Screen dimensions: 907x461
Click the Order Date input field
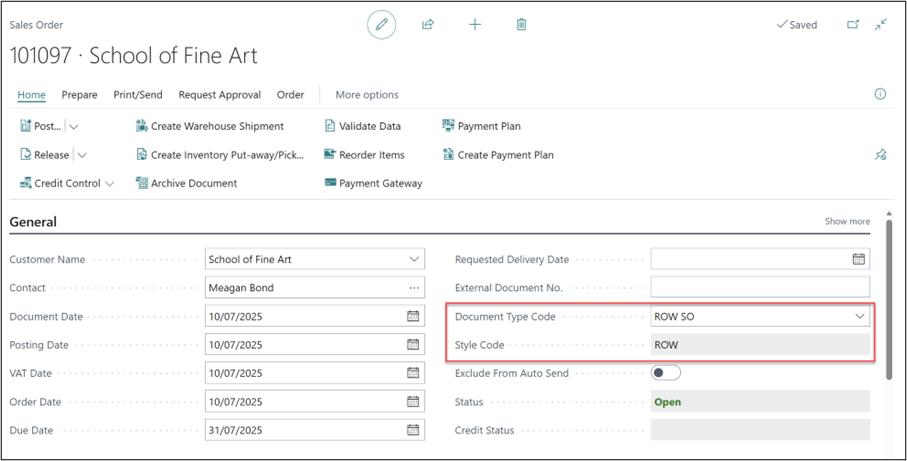[315, 401]
